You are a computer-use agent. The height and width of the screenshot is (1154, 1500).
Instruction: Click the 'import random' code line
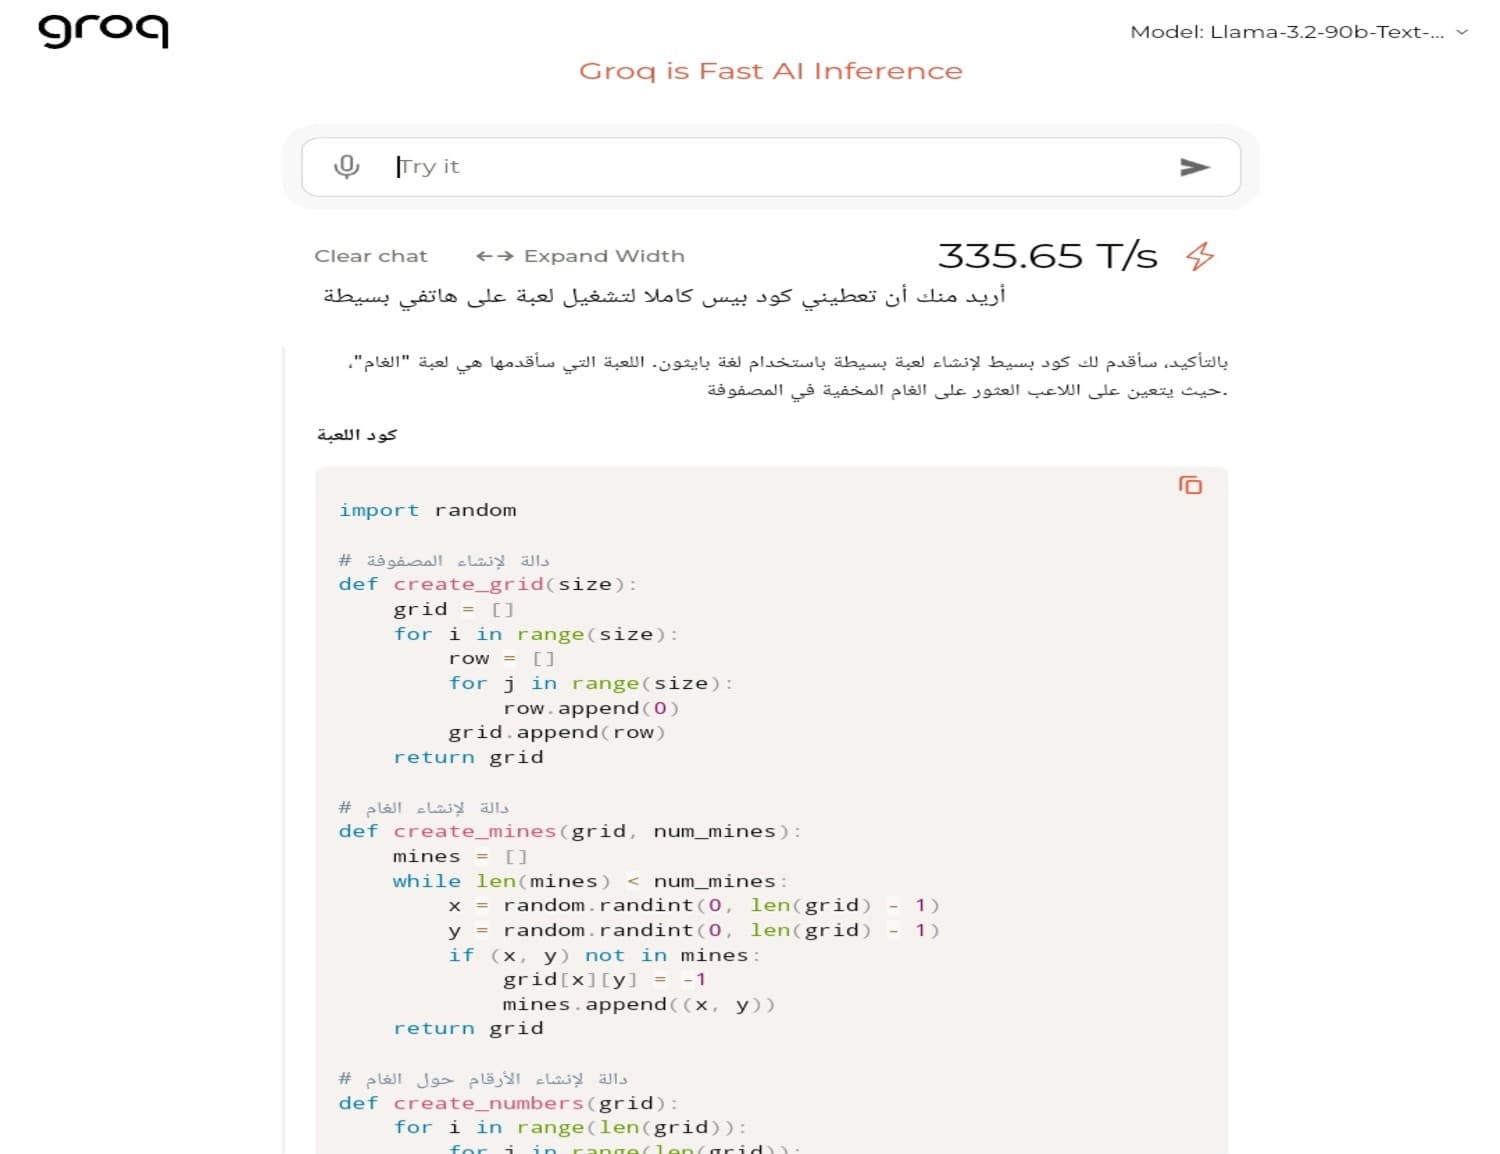click(x=428, y=510)
